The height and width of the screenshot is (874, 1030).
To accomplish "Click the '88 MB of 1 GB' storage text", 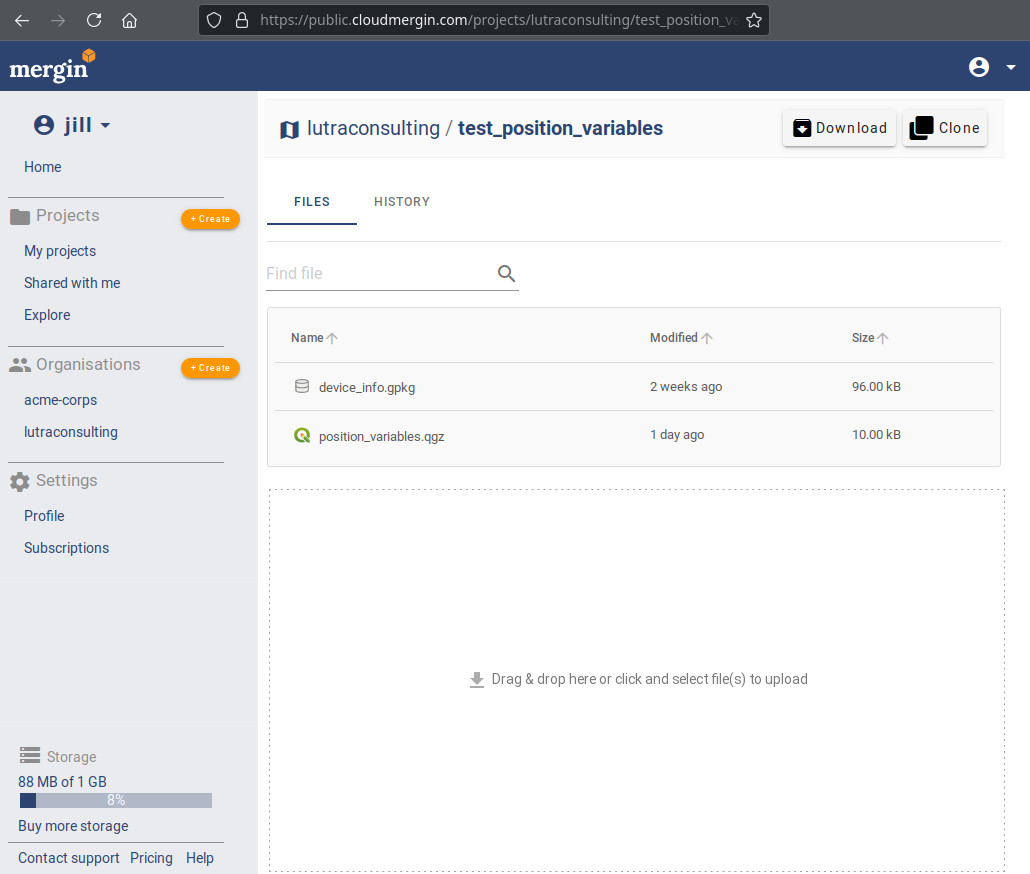I will point(62,782).
